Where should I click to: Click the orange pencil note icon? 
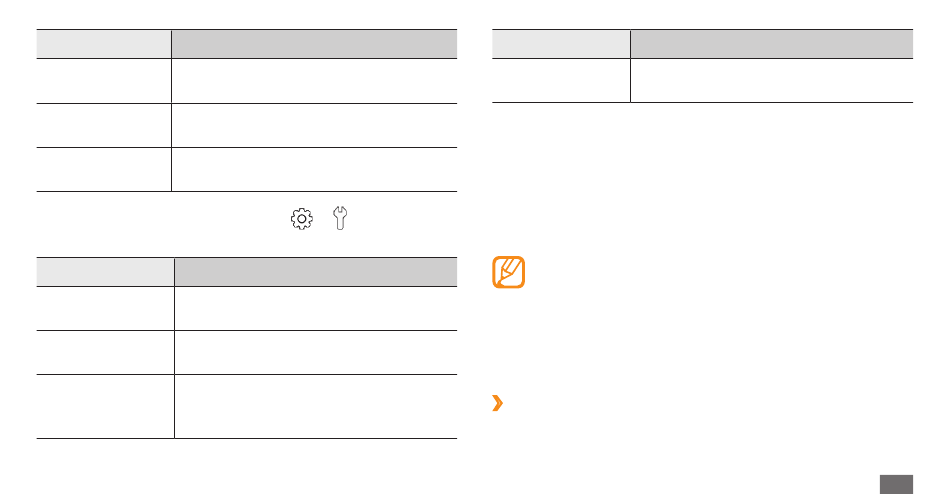(x=508, y=272)
